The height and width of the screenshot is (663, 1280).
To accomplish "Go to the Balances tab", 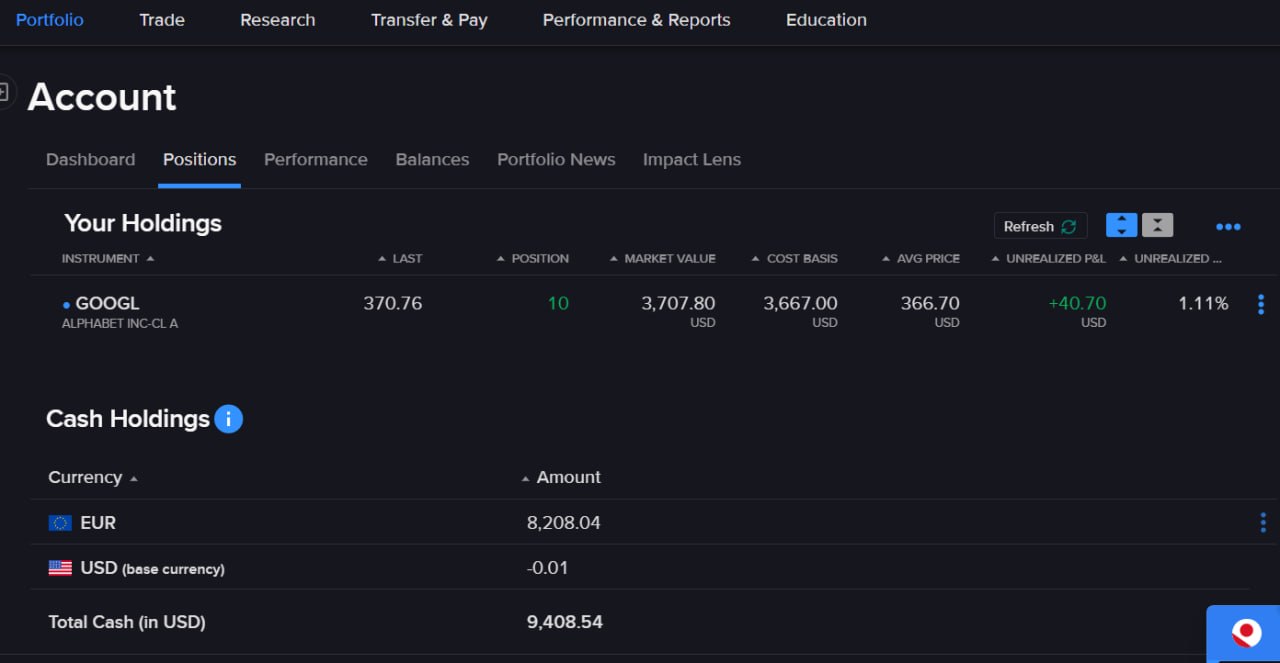I will tap(432, 159).
